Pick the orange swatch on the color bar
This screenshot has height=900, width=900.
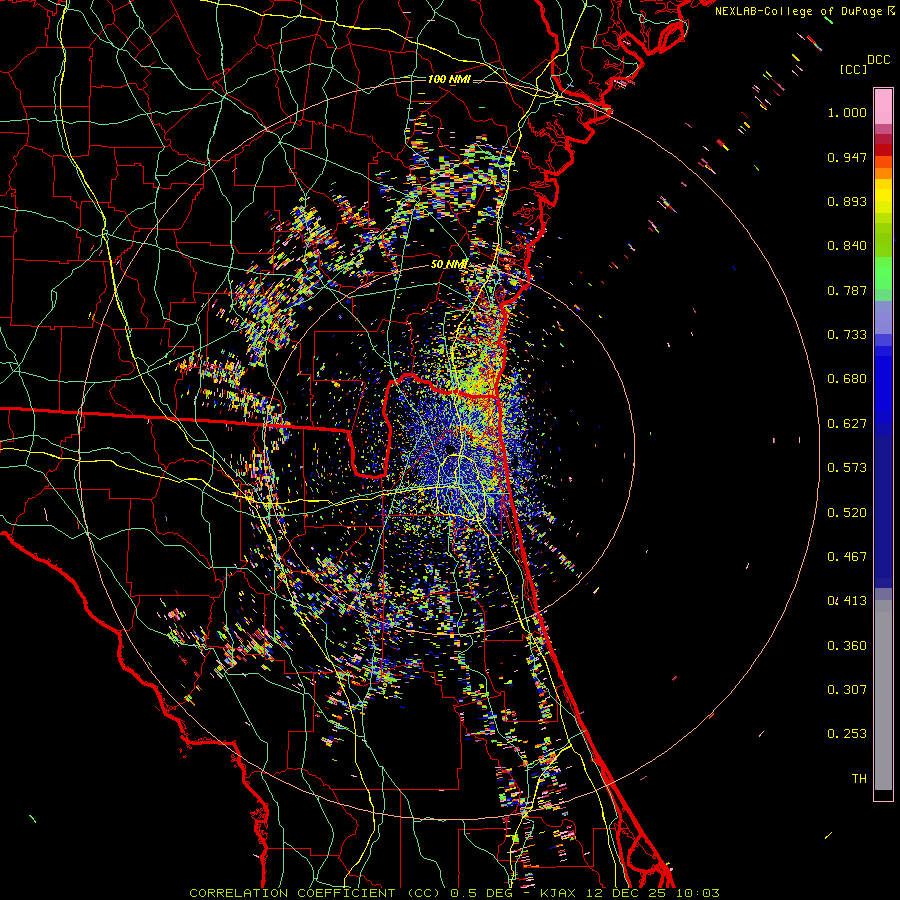(883, 173)
